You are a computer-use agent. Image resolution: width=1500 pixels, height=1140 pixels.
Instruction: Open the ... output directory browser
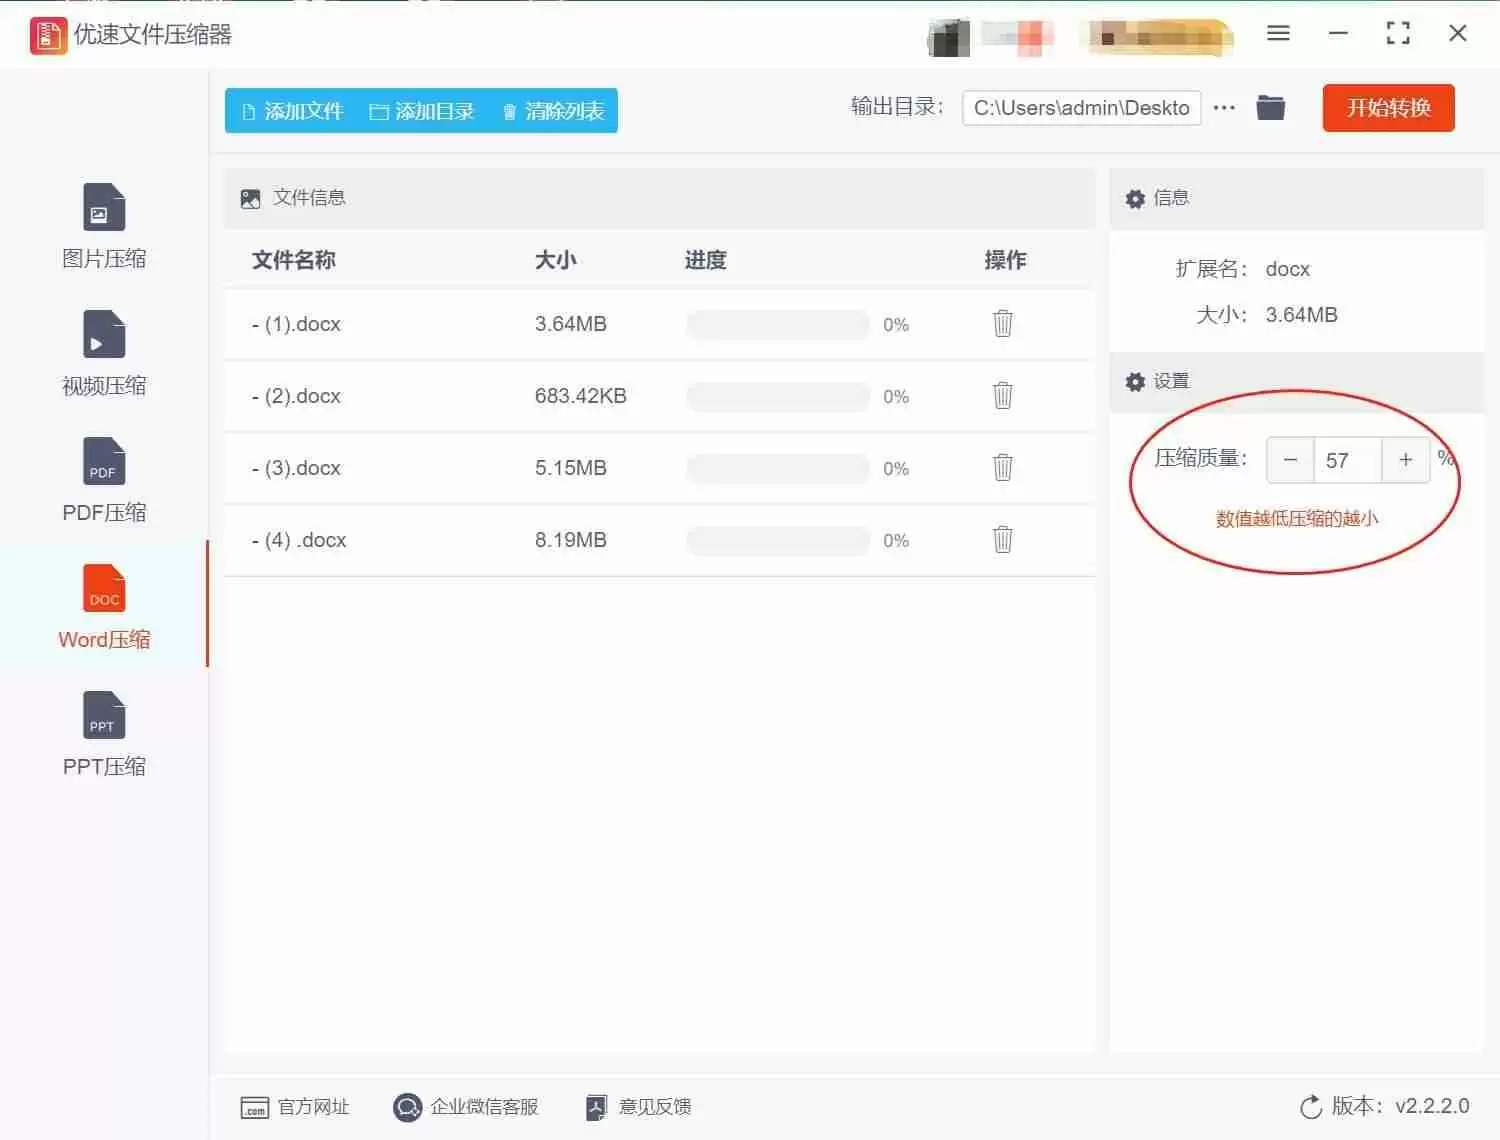[x=1224, y=107]
